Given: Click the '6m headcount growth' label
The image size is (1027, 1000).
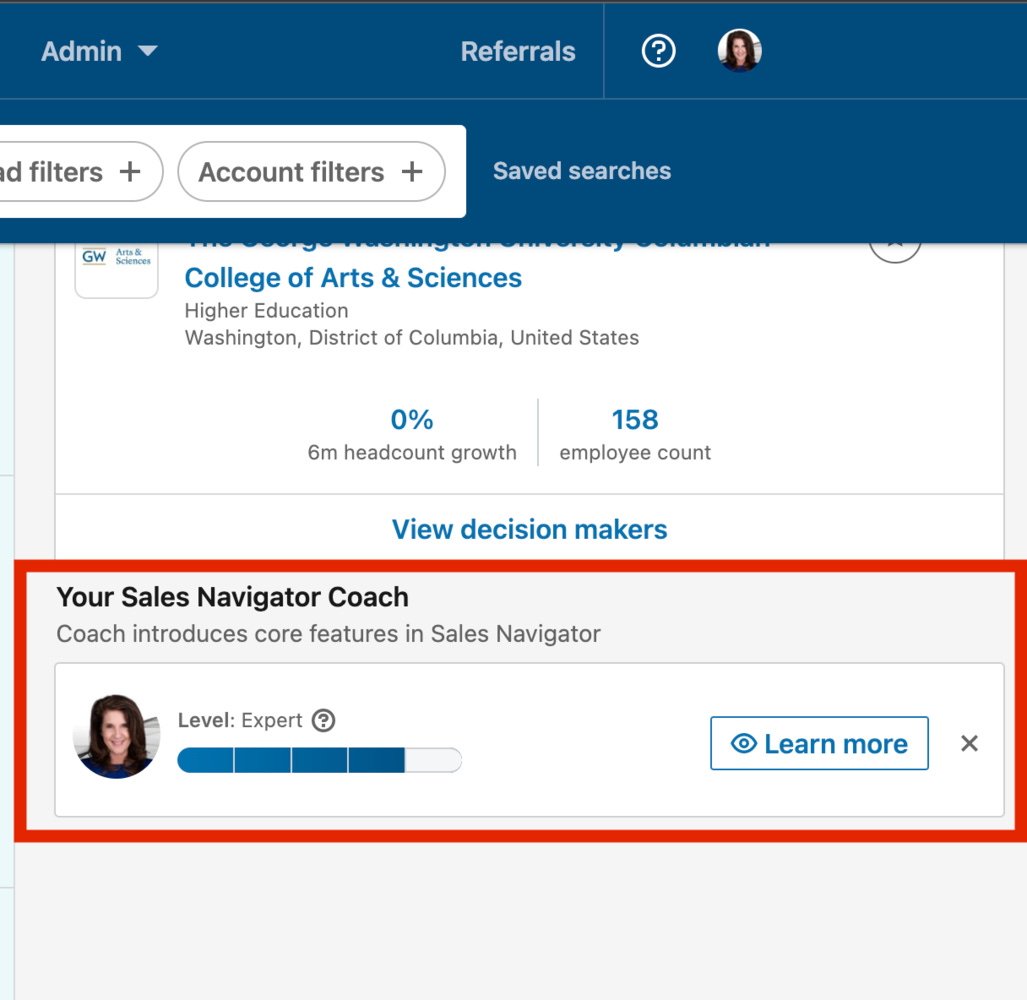Looking at the screenshot, I should coord(412,453).
